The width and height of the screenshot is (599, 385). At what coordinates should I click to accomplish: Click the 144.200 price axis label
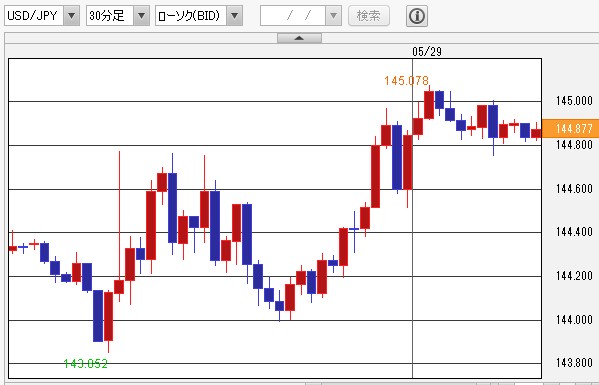tap(574, 276)
